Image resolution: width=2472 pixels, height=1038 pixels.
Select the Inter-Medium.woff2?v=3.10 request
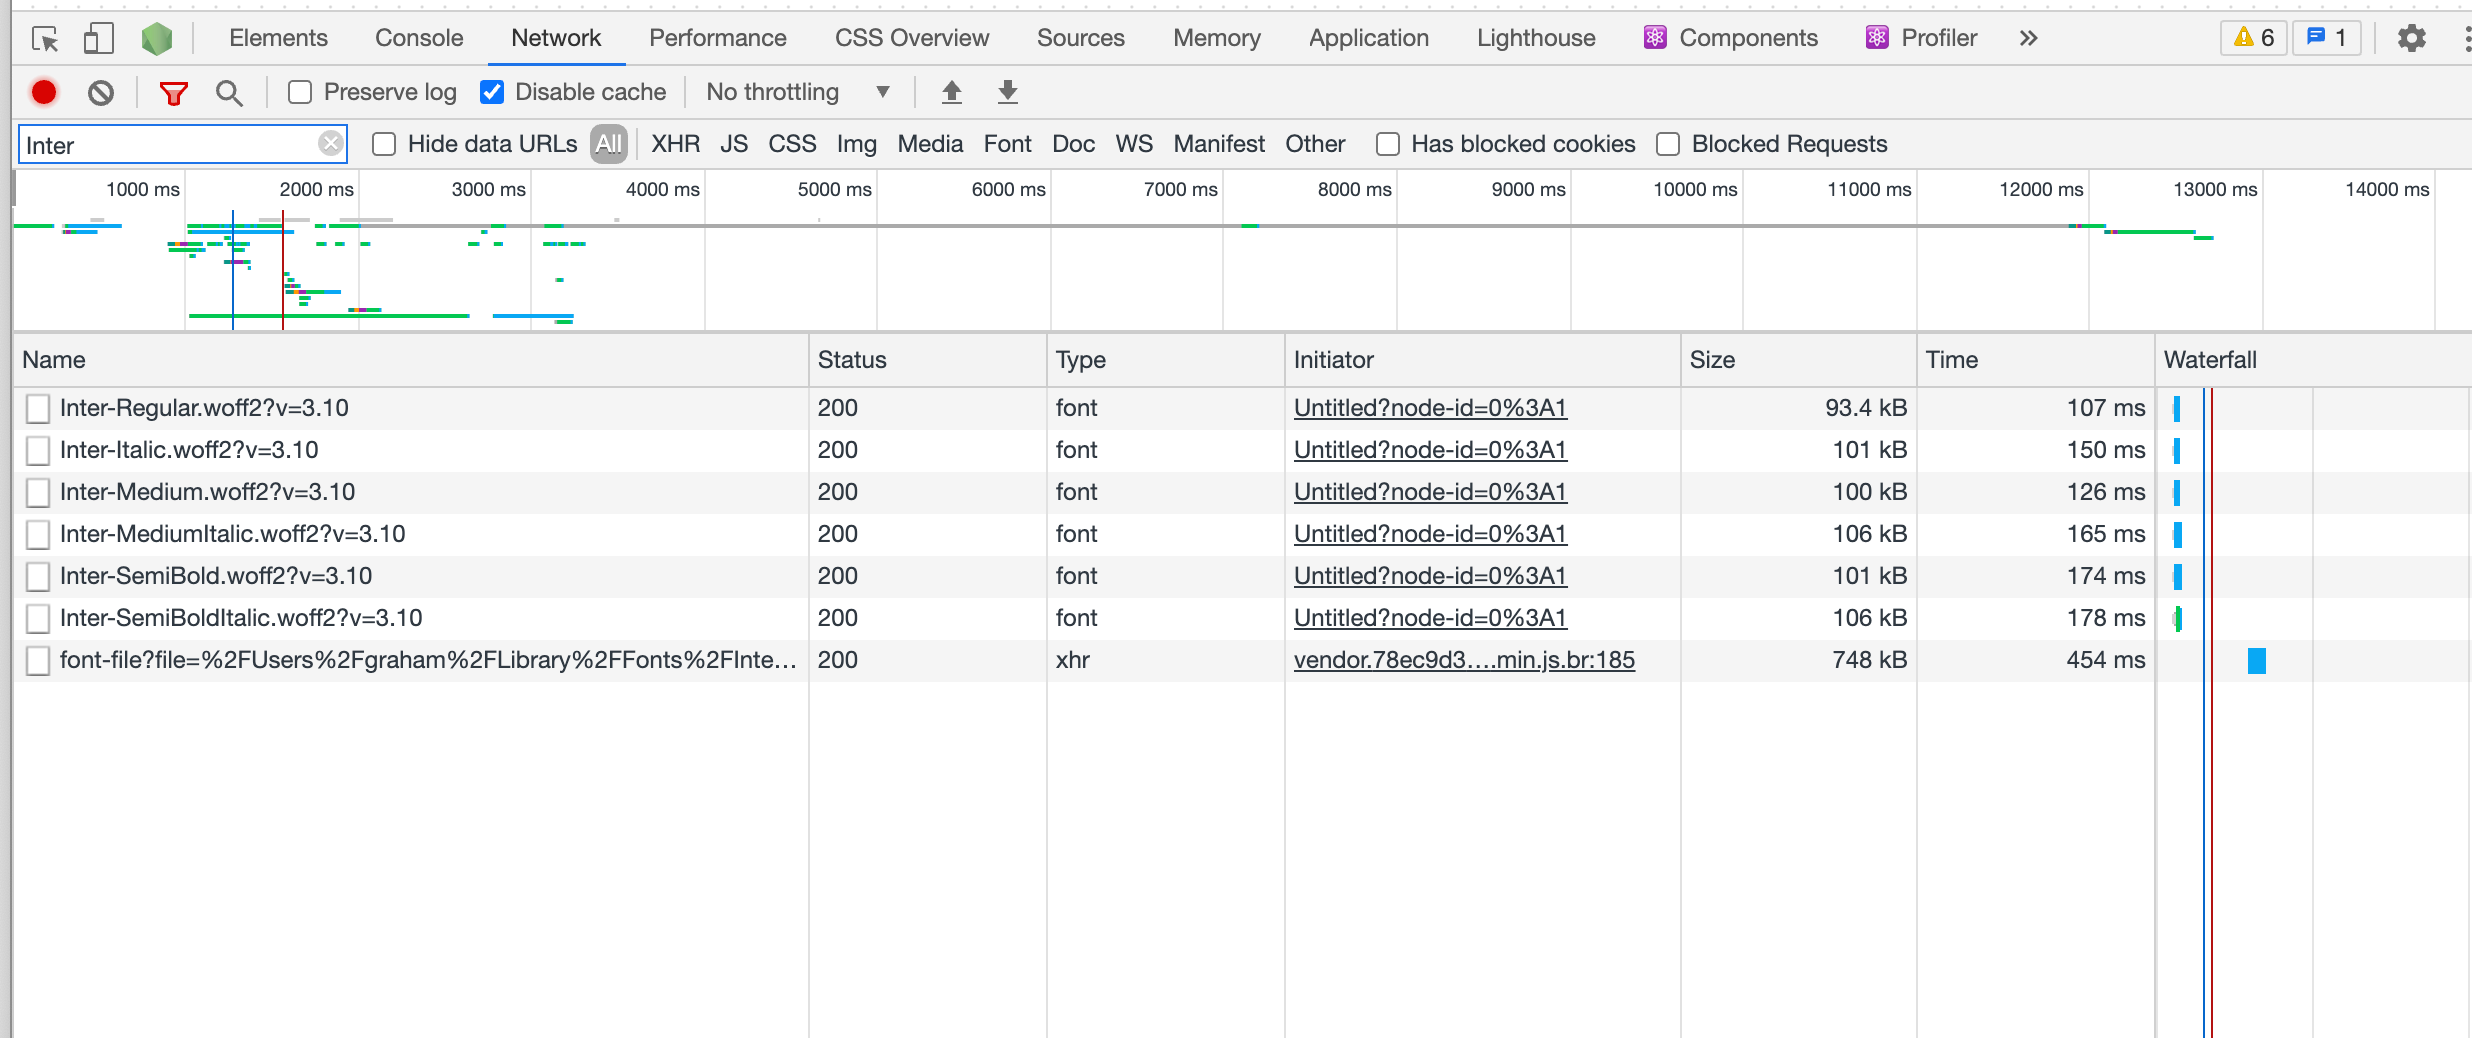pyautogui.click(x=207, y=492)
